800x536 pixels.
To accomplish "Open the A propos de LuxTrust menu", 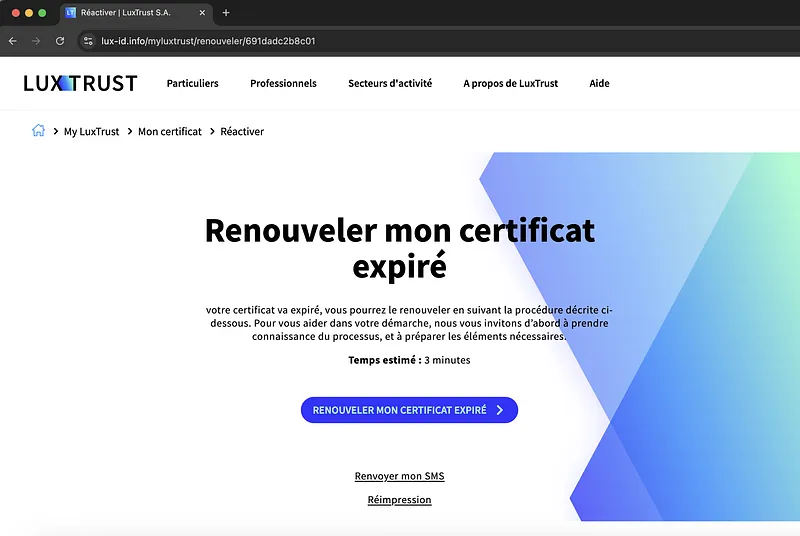I will click(x=511, y=83).
